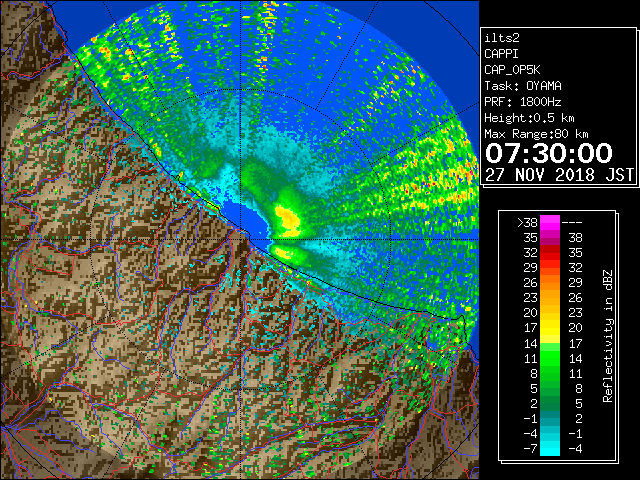Click the magenta >38 dBZ color swatch
This screenshot has width=640, height=480.
(550, 222)
